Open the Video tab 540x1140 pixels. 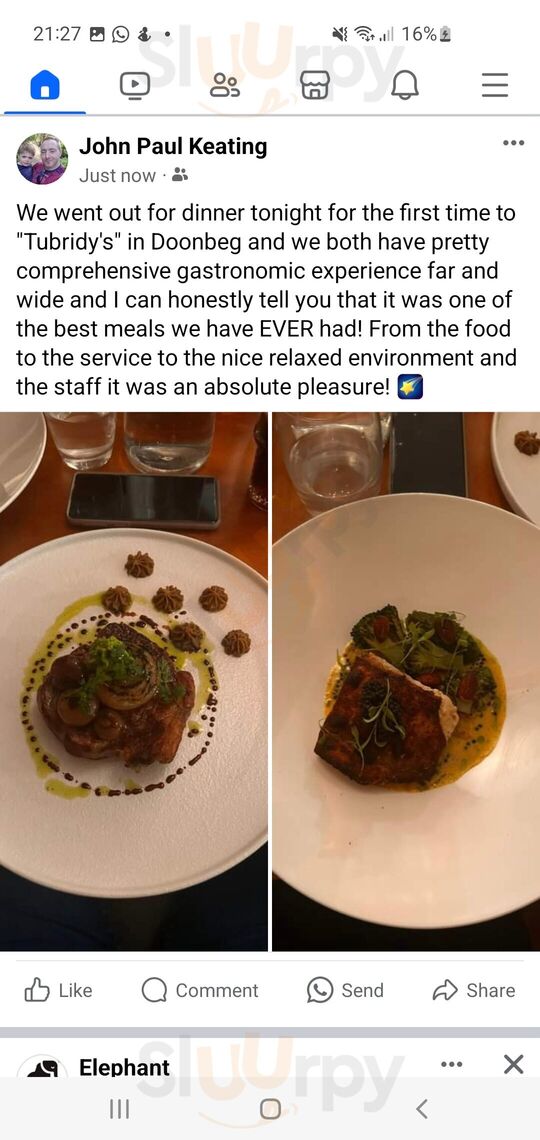135,86
